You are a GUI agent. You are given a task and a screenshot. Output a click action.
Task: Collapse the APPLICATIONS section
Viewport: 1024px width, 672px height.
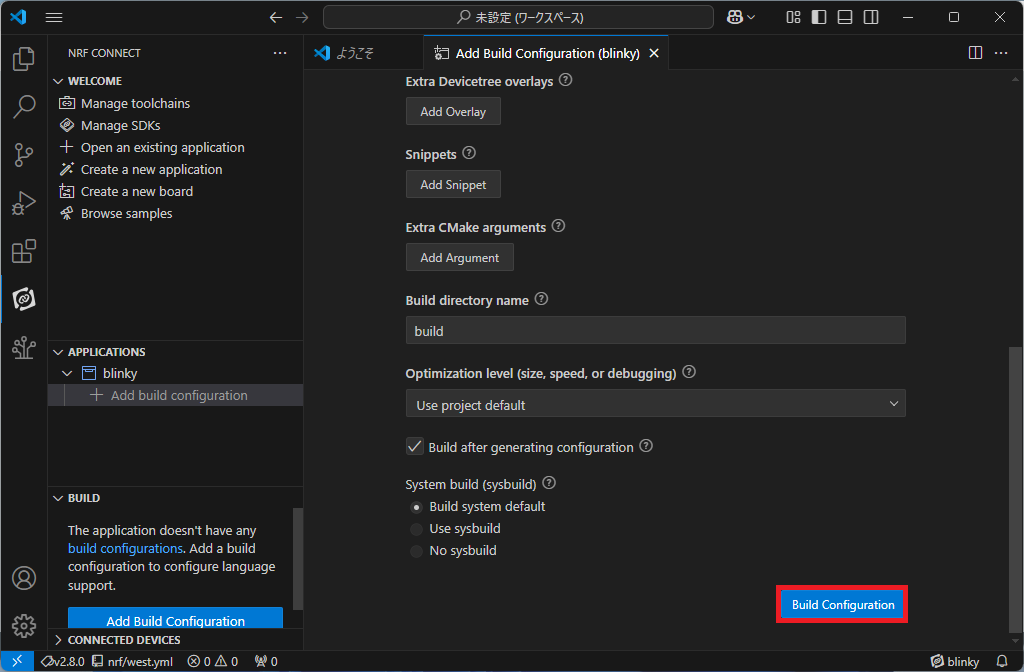pyautogui.click(x=58, y=352)
